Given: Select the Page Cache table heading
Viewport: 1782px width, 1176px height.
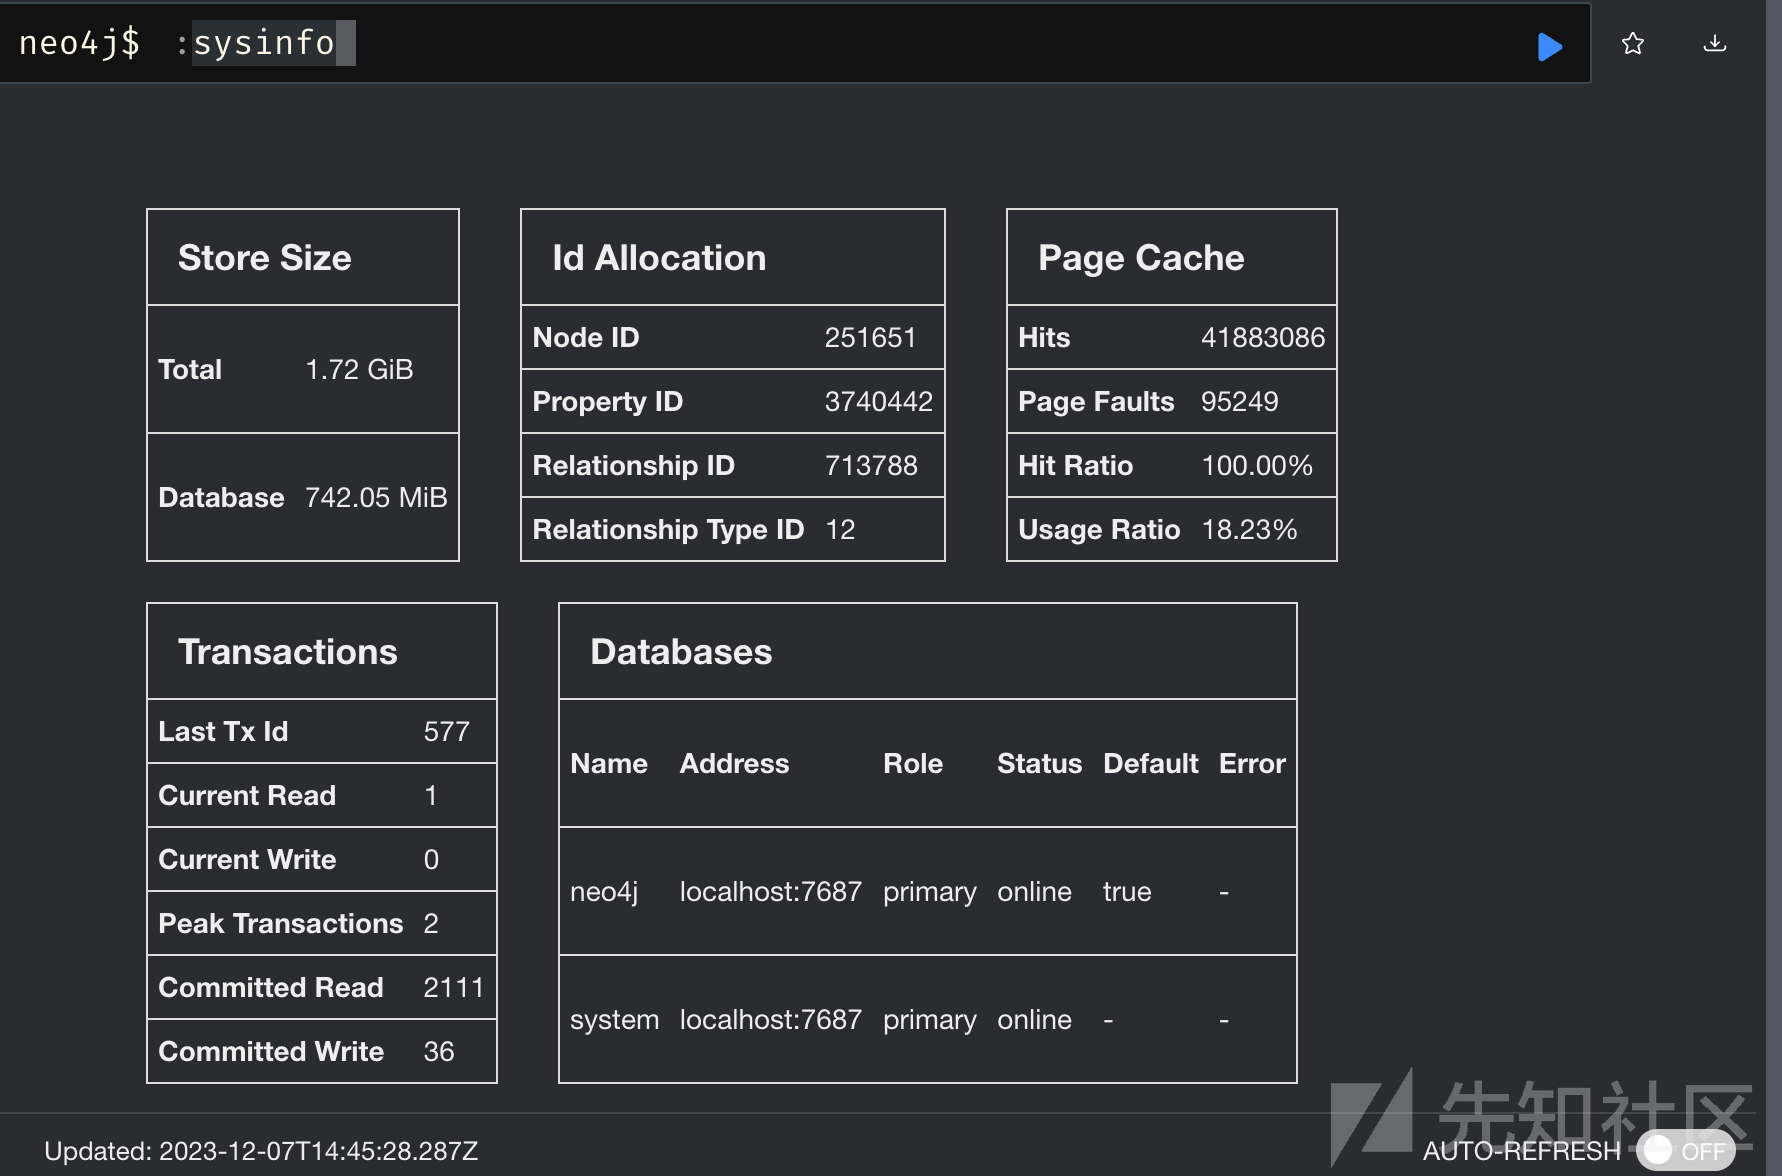Looking at the screenshot, I should 1141,258.
